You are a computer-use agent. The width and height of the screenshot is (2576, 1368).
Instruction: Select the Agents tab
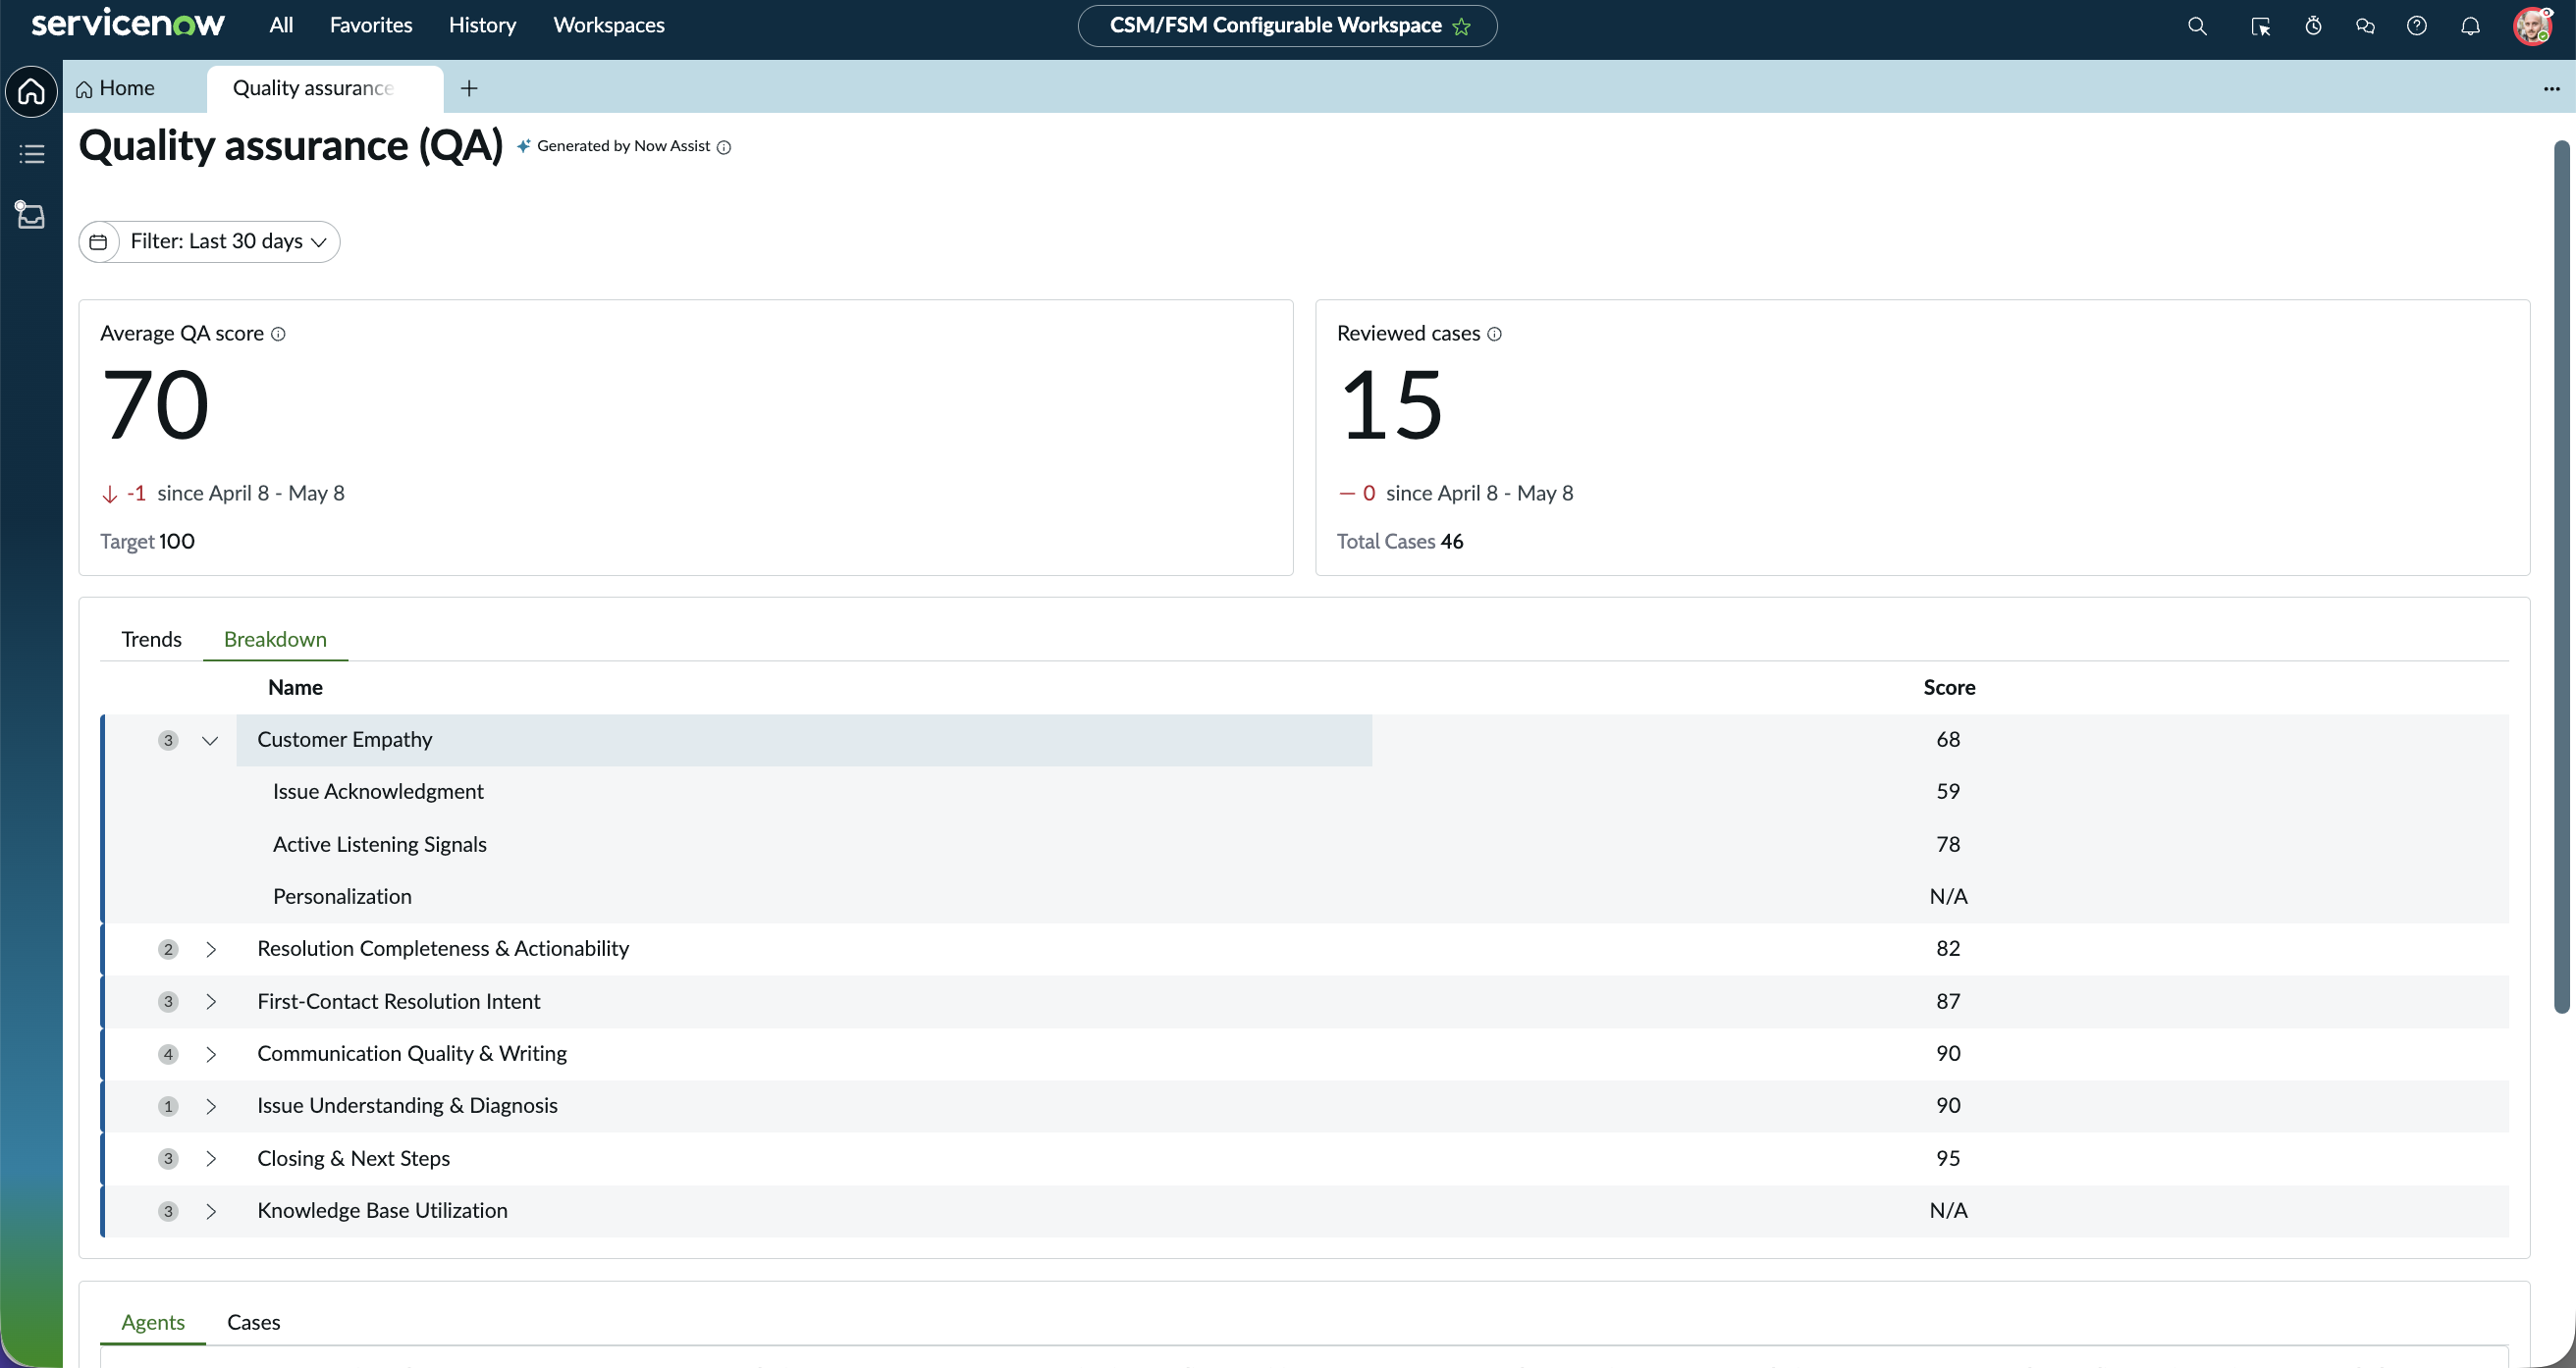coord(153,1323)
